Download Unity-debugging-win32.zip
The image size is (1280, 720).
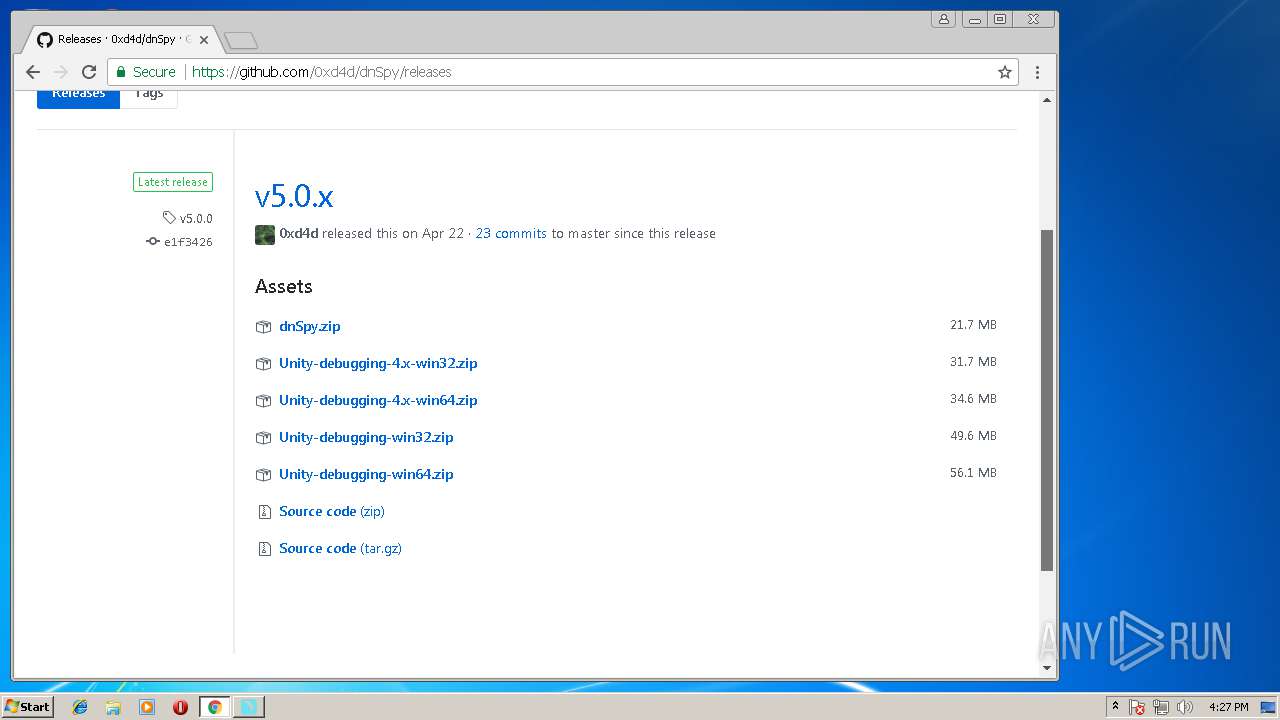(x=366, y=438)
